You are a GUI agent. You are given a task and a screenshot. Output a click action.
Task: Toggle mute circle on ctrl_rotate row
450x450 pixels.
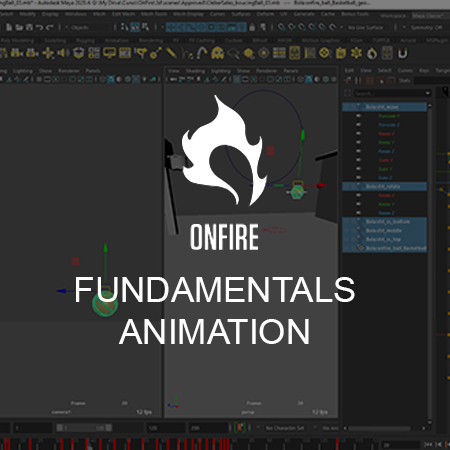[x=347, y=186]
